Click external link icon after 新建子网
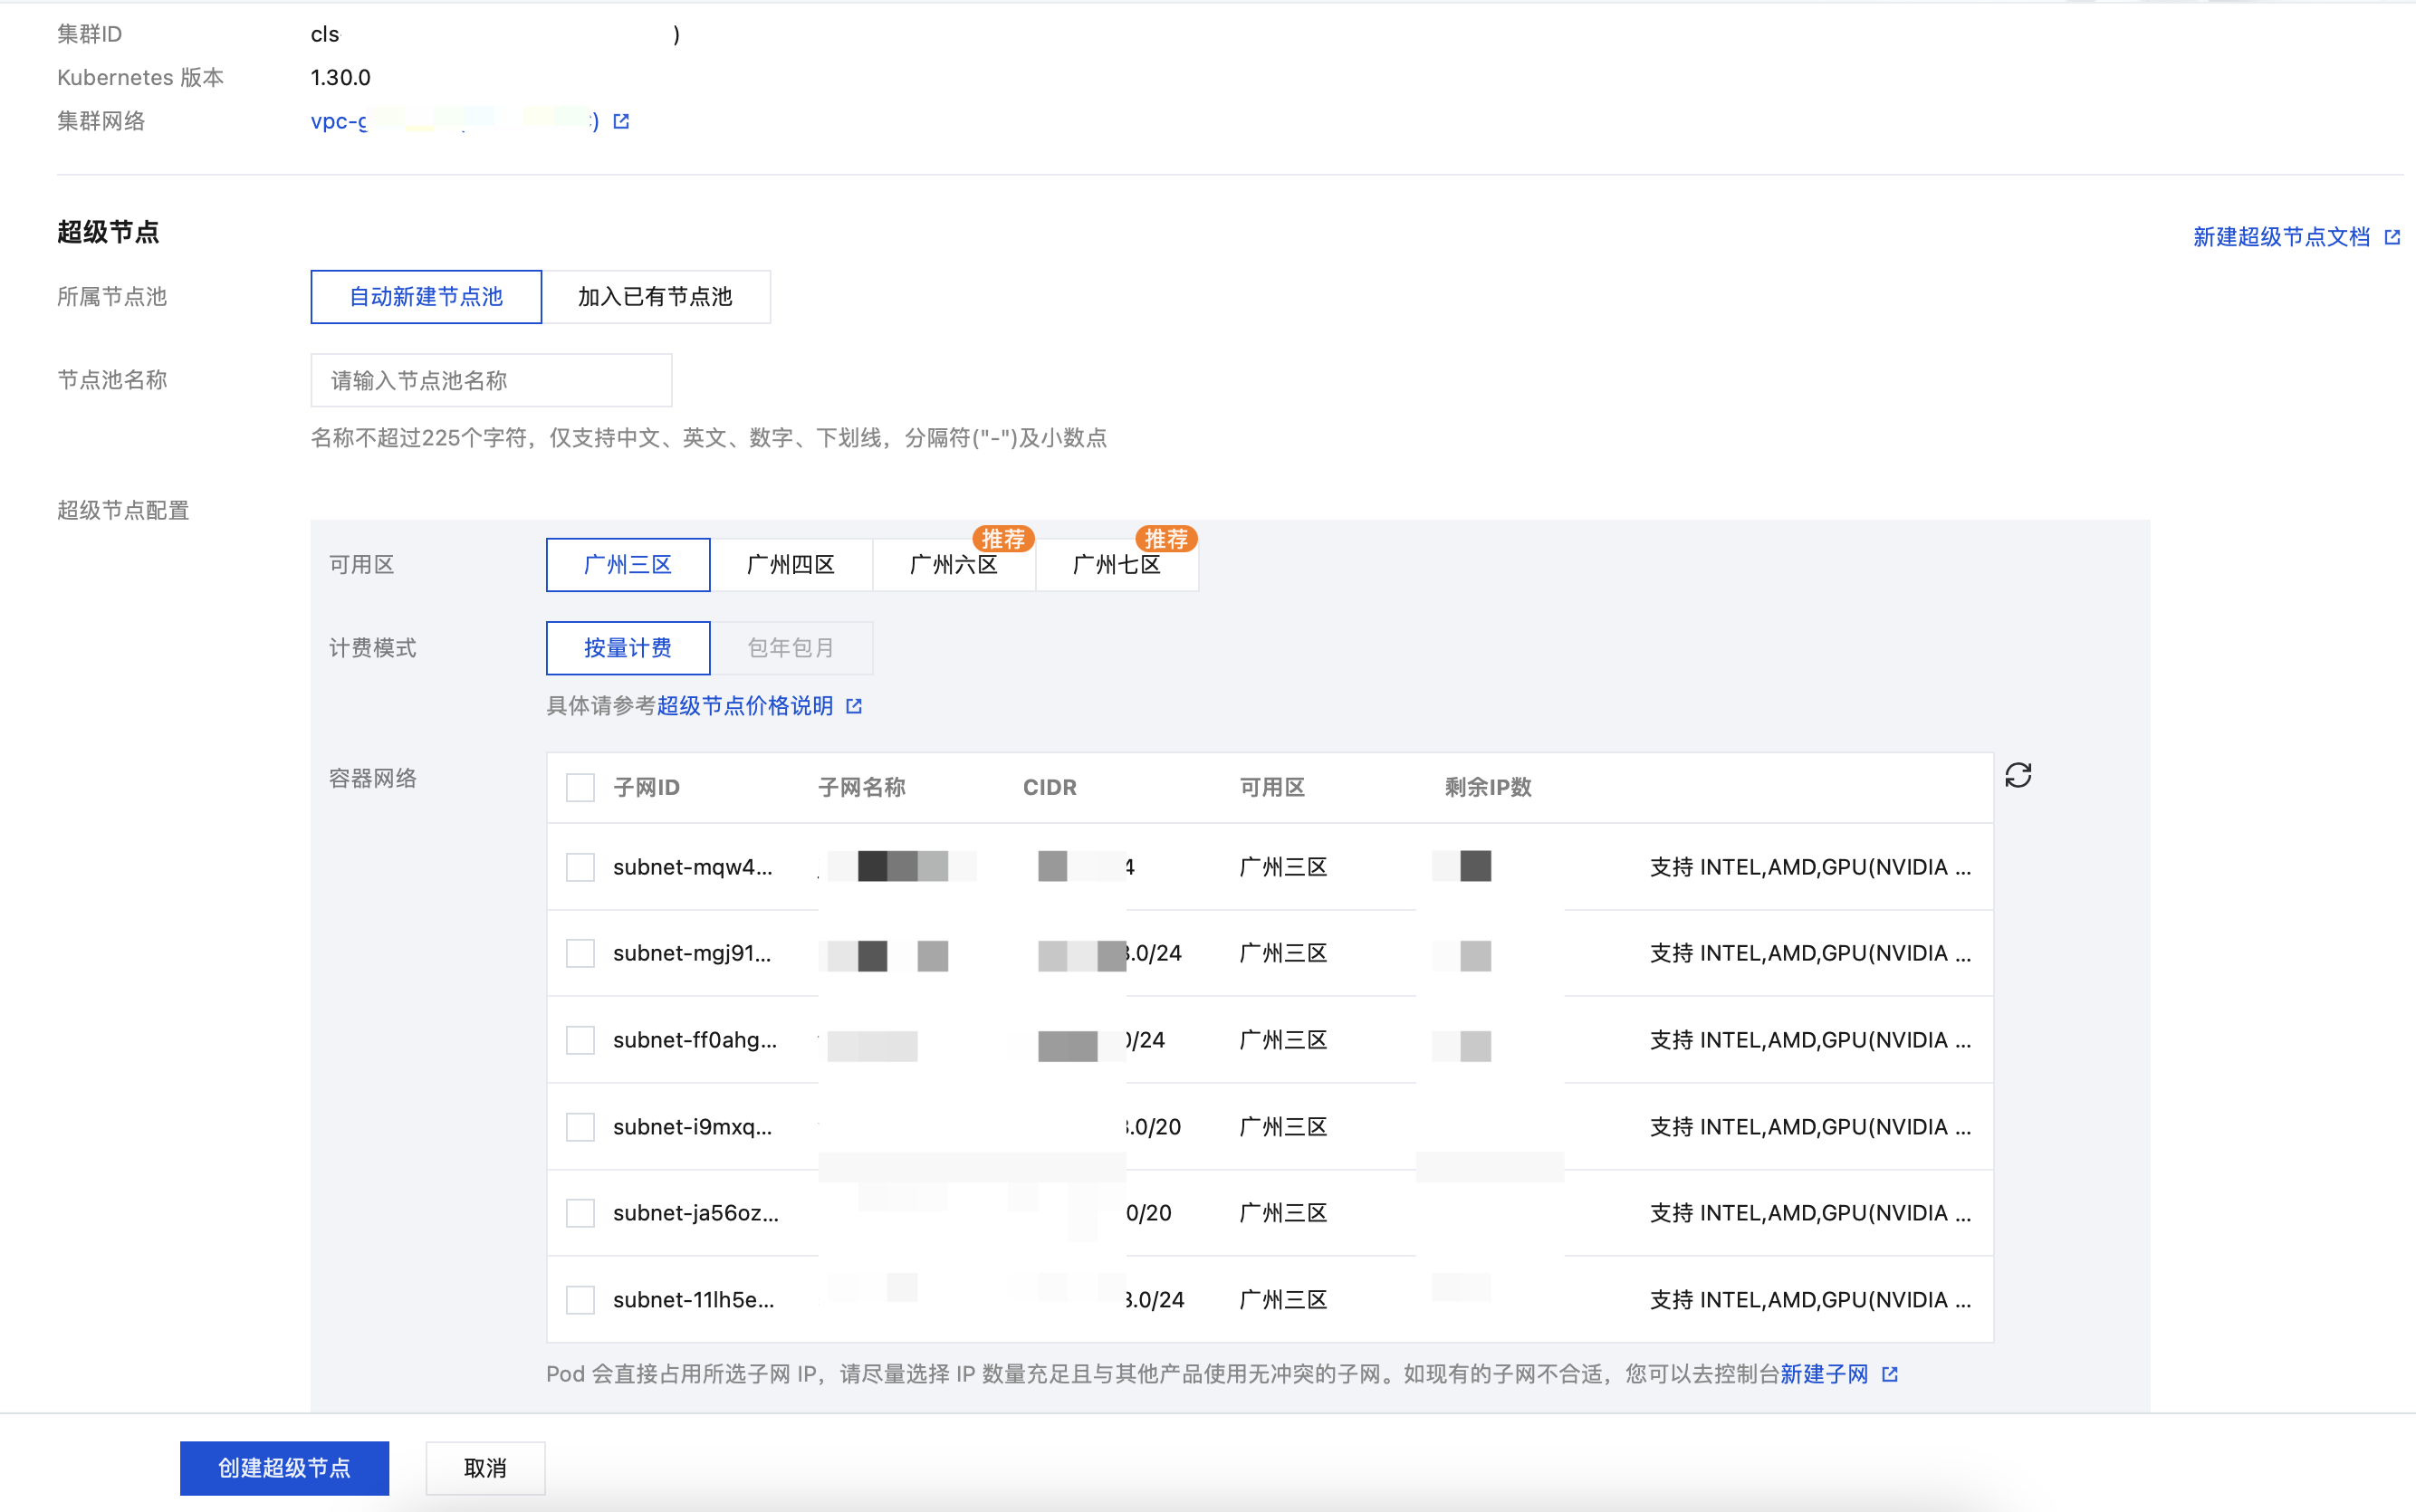The image size is (2416, 1512). point(1889,1374)
